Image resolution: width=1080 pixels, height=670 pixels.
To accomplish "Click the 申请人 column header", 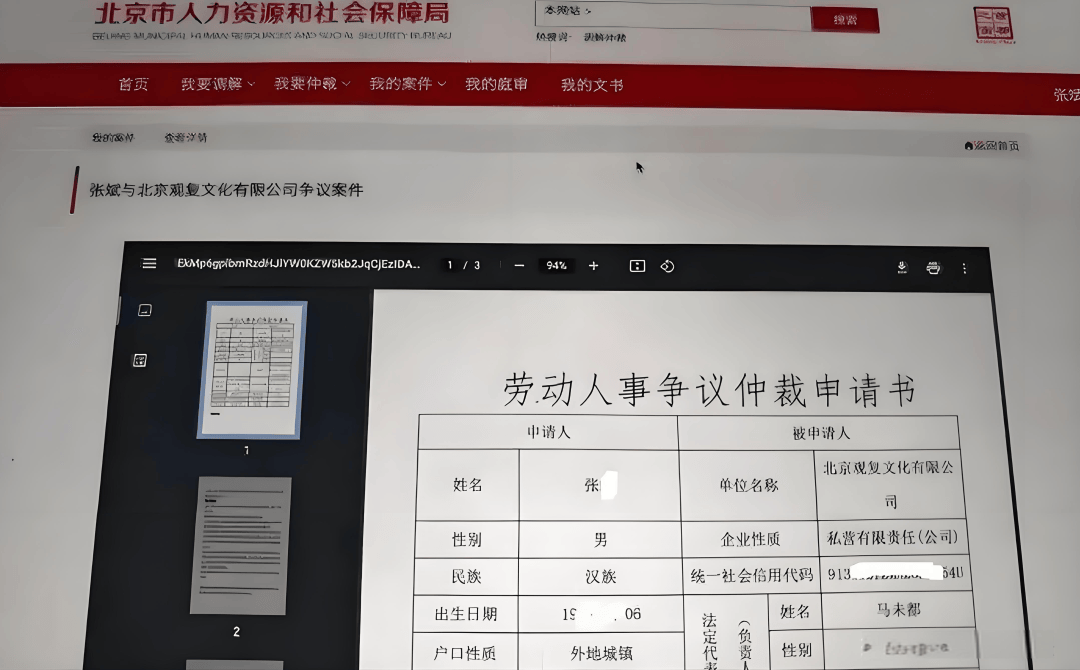I will point(548,432).
